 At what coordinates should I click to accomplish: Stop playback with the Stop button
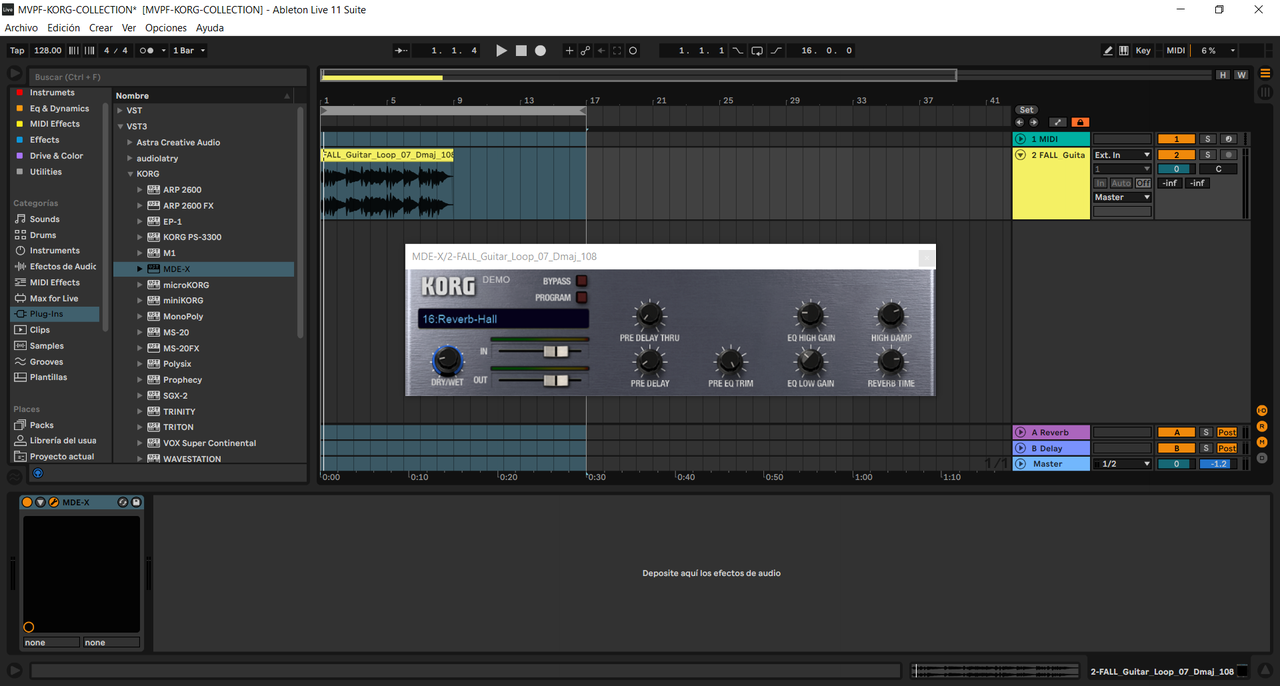pos(521,50)
